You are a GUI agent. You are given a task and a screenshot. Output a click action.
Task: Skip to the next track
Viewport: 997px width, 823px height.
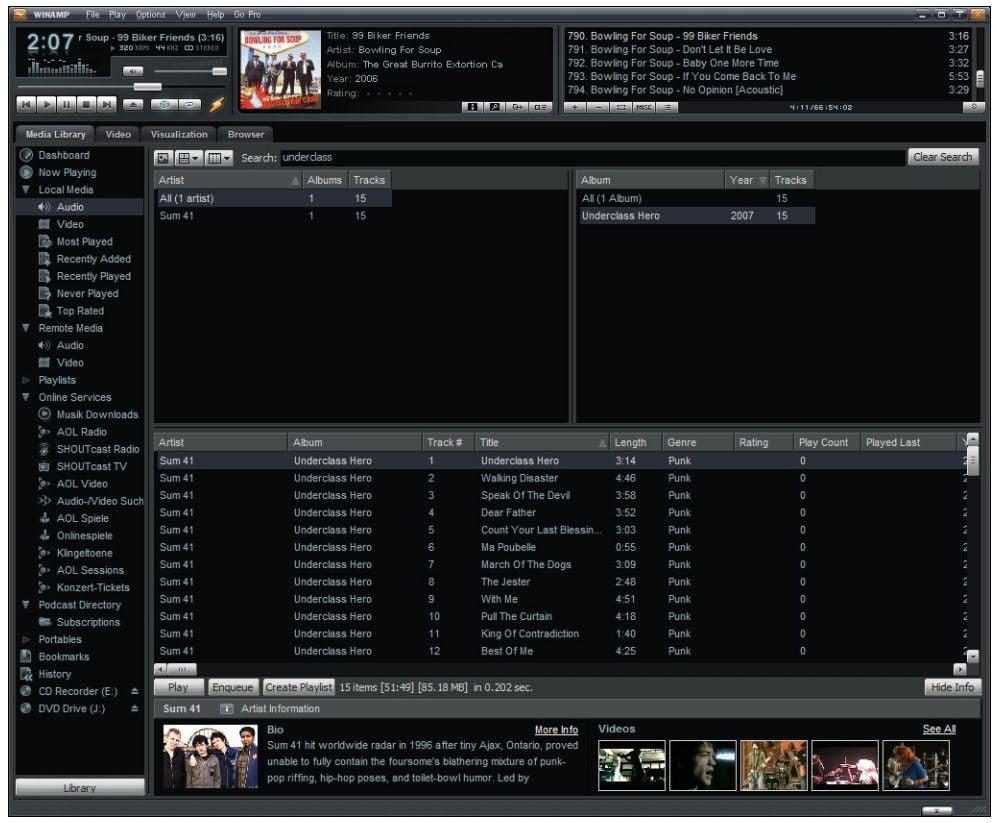(x=107, y=104)
